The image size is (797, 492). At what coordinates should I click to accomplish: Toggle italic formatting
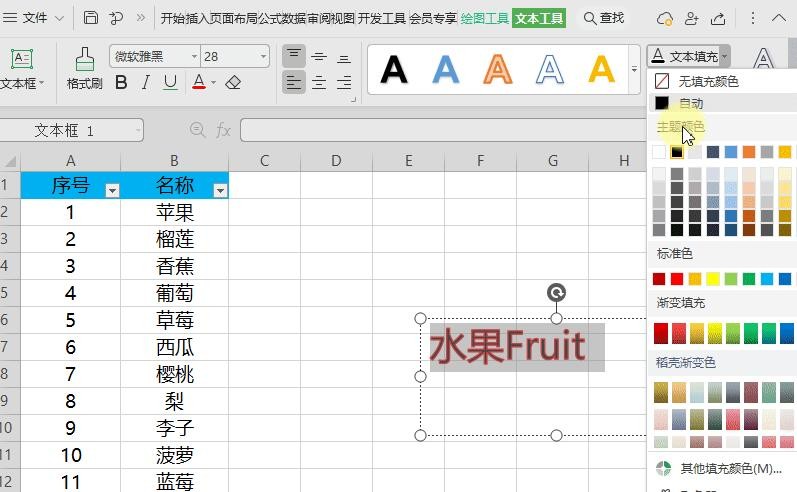tap(146, 83)
